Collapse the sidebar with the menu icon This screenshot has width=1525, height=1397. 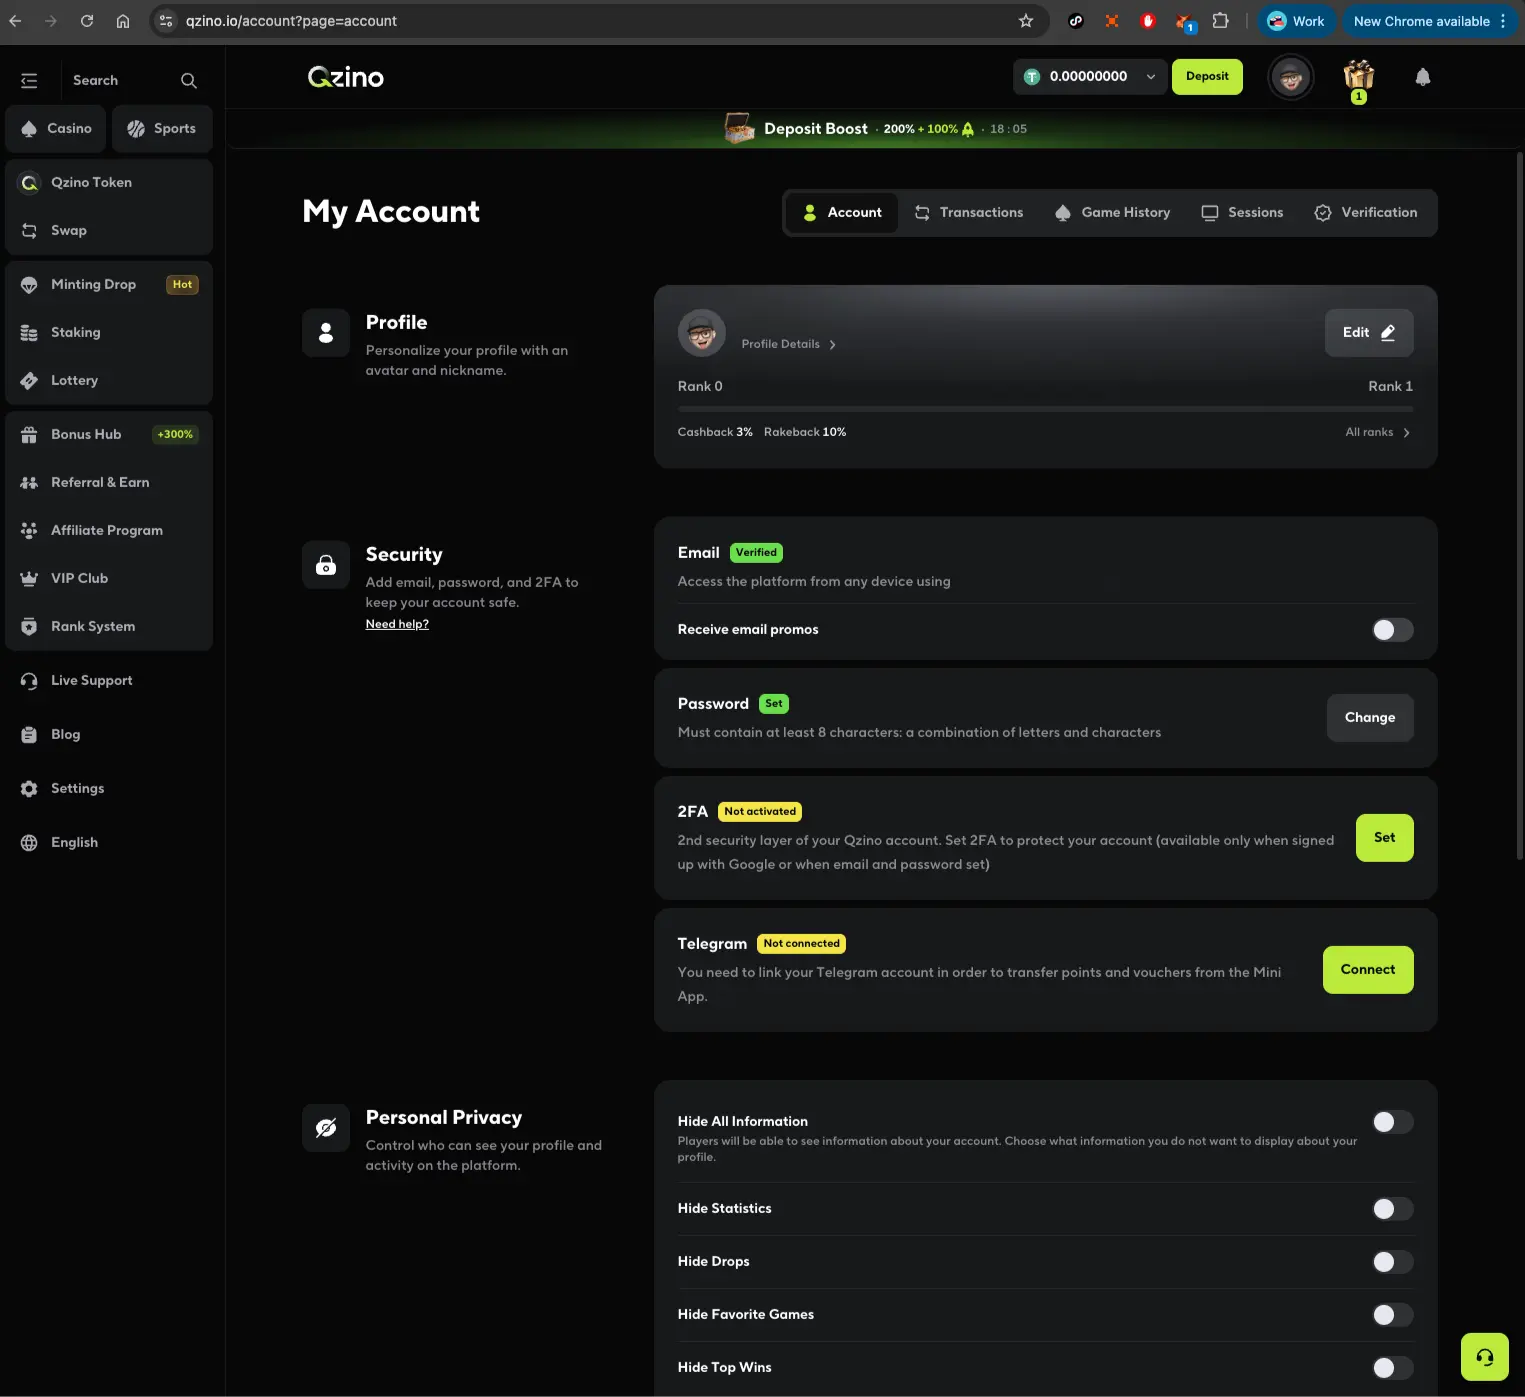[x=29, y=80]
